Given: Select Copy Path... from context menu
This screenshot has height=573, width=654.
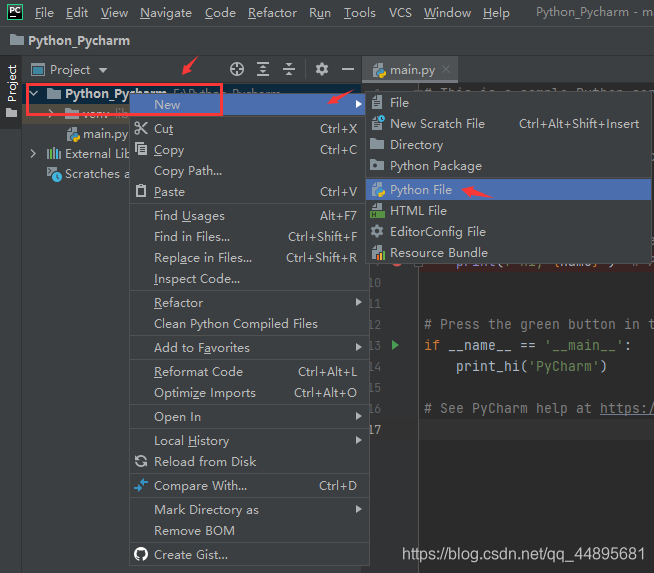Looking at the screenshot, I should coord(249,171).
